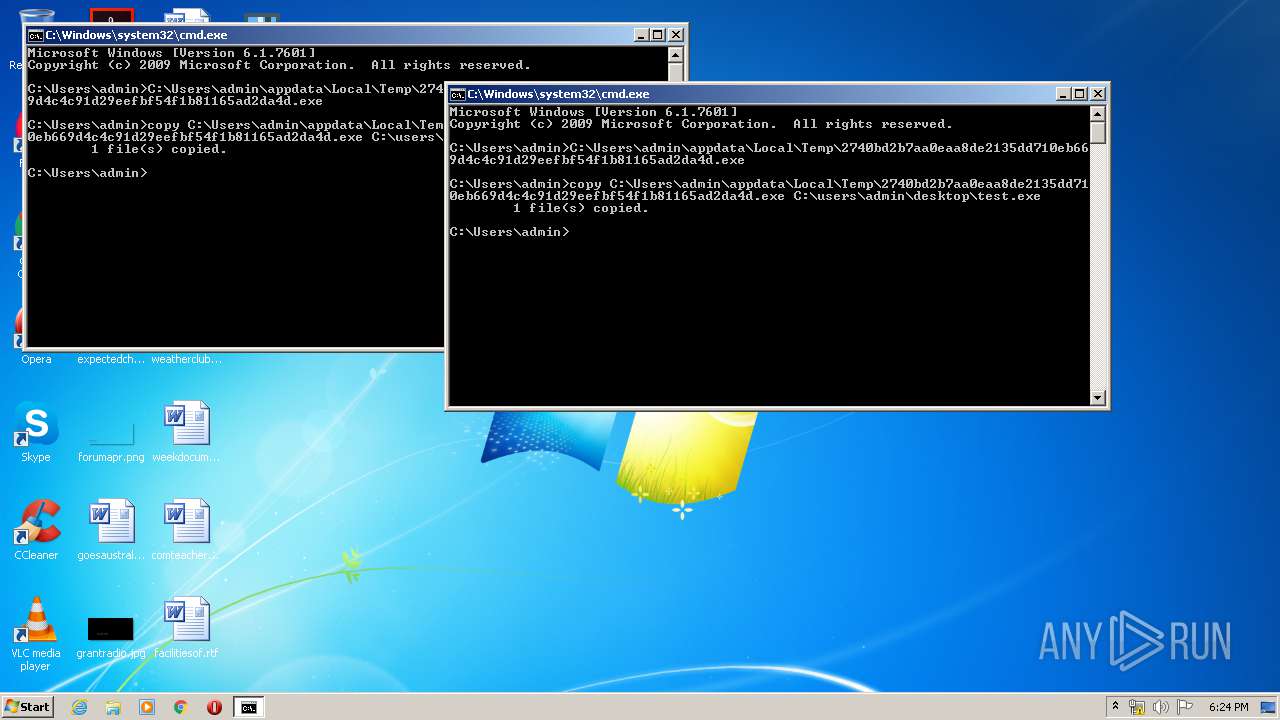The width and height of the screenshot is (1280, 720).
Task: Show hidden system tray icons
Action: click(x=1115, y=707)
